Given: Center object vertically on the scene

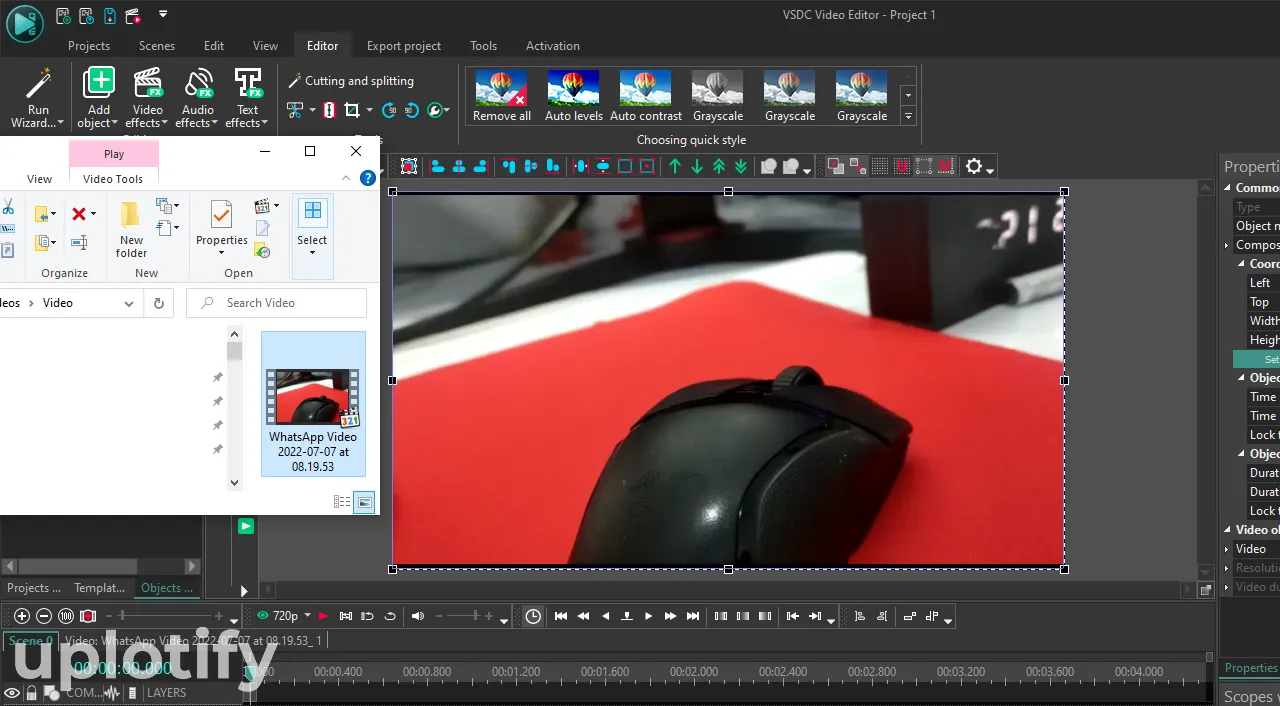Looking at the screenshot, I should click(603, 166).
